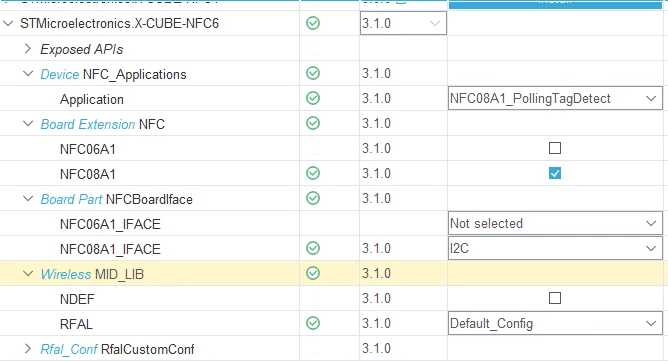668x361 pixels.
Task: Open the NFC06A1_IFACE Not selected dropdown
Action: (x=555, y=224)
